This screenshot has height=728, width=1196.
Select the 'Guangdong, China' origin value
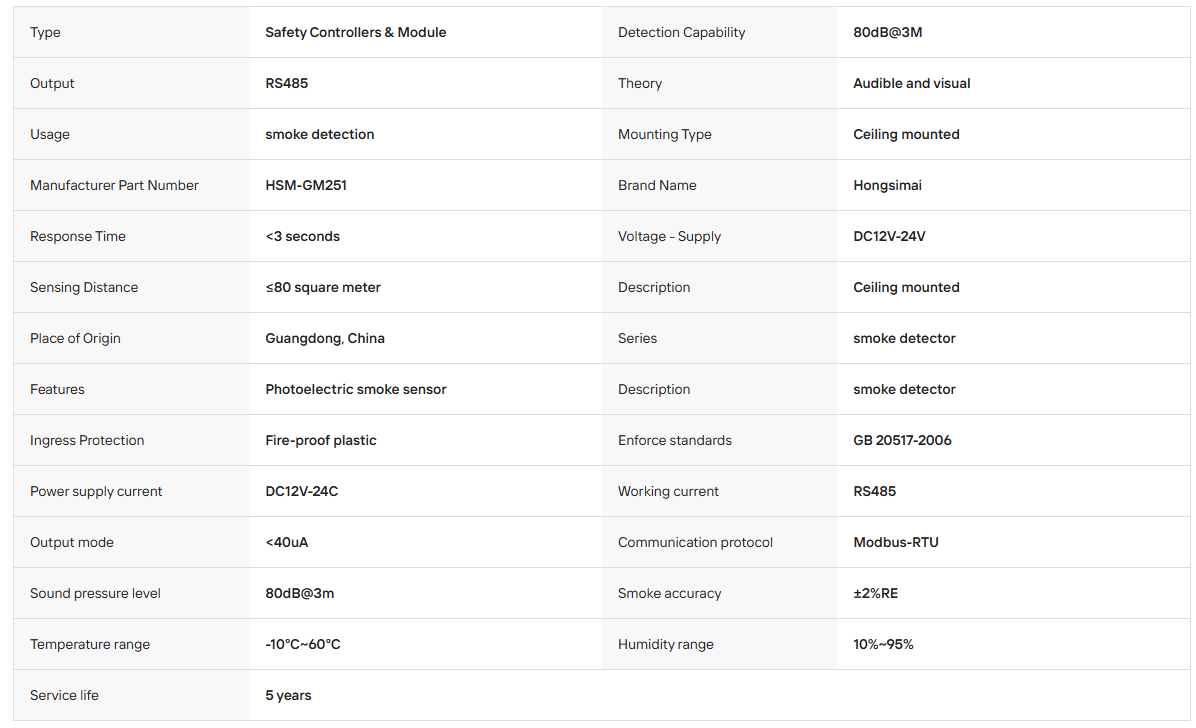click(x=325, y=338)
